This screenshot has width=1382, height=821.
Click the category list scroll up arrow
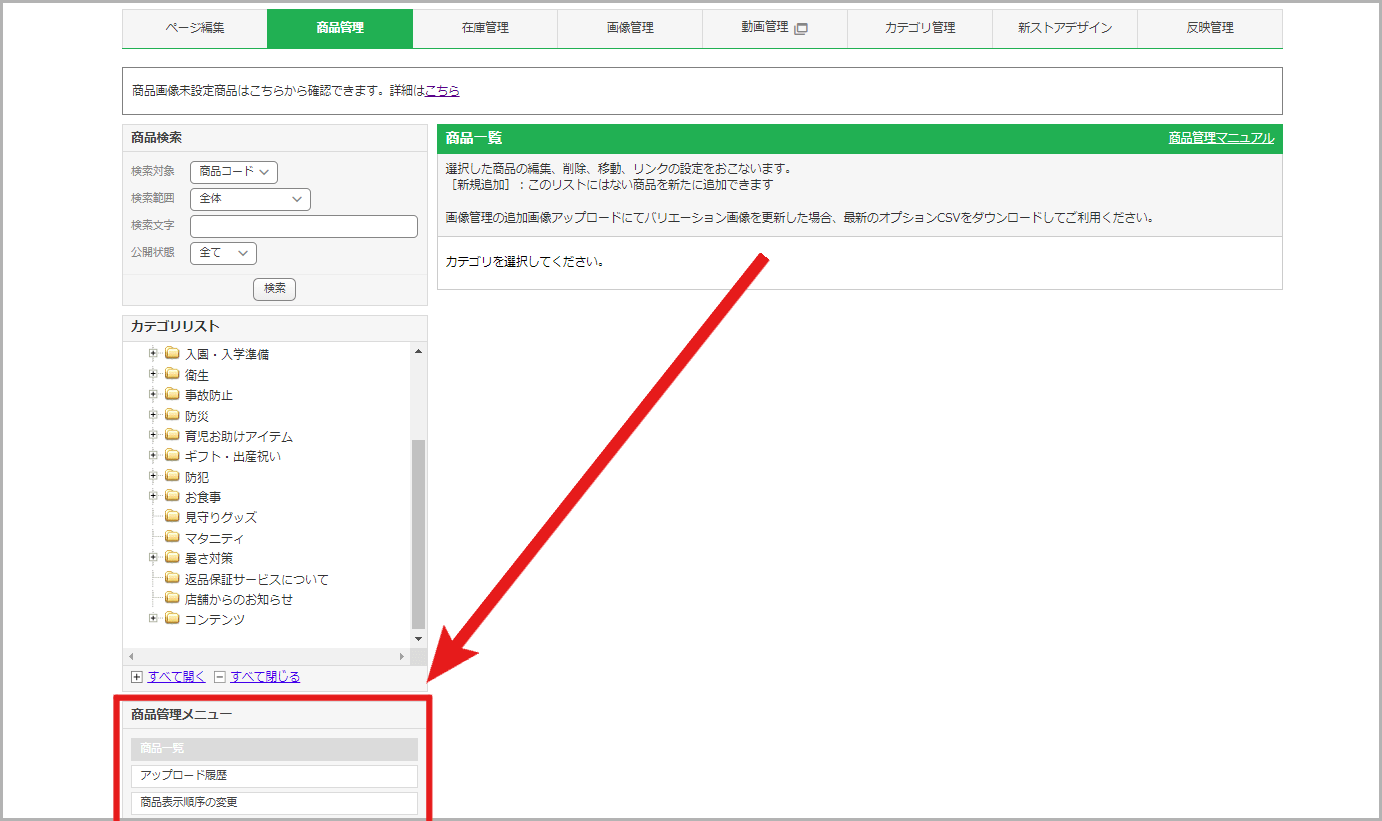click(x=419, y=351)
